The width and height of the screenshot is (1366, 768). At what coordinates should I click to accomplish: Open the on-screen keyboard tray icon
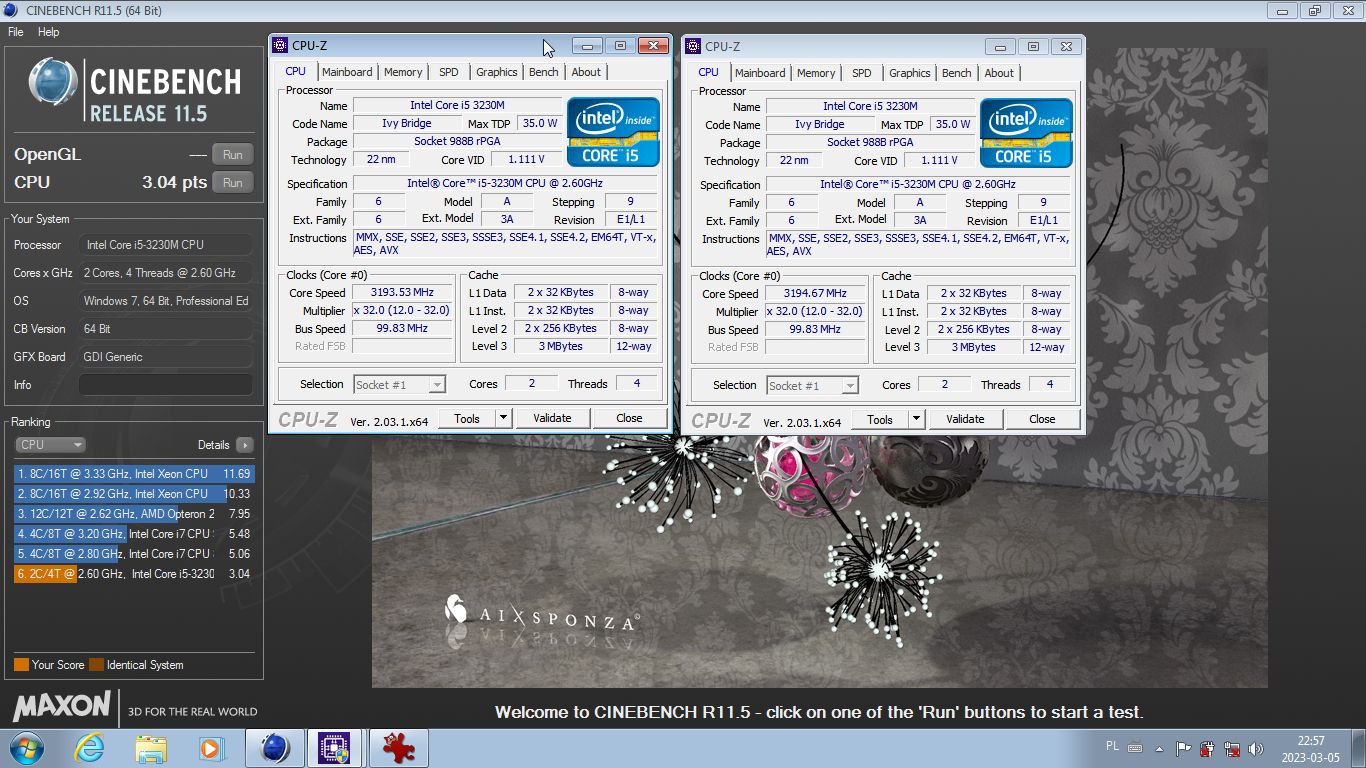click(1136, 746)
